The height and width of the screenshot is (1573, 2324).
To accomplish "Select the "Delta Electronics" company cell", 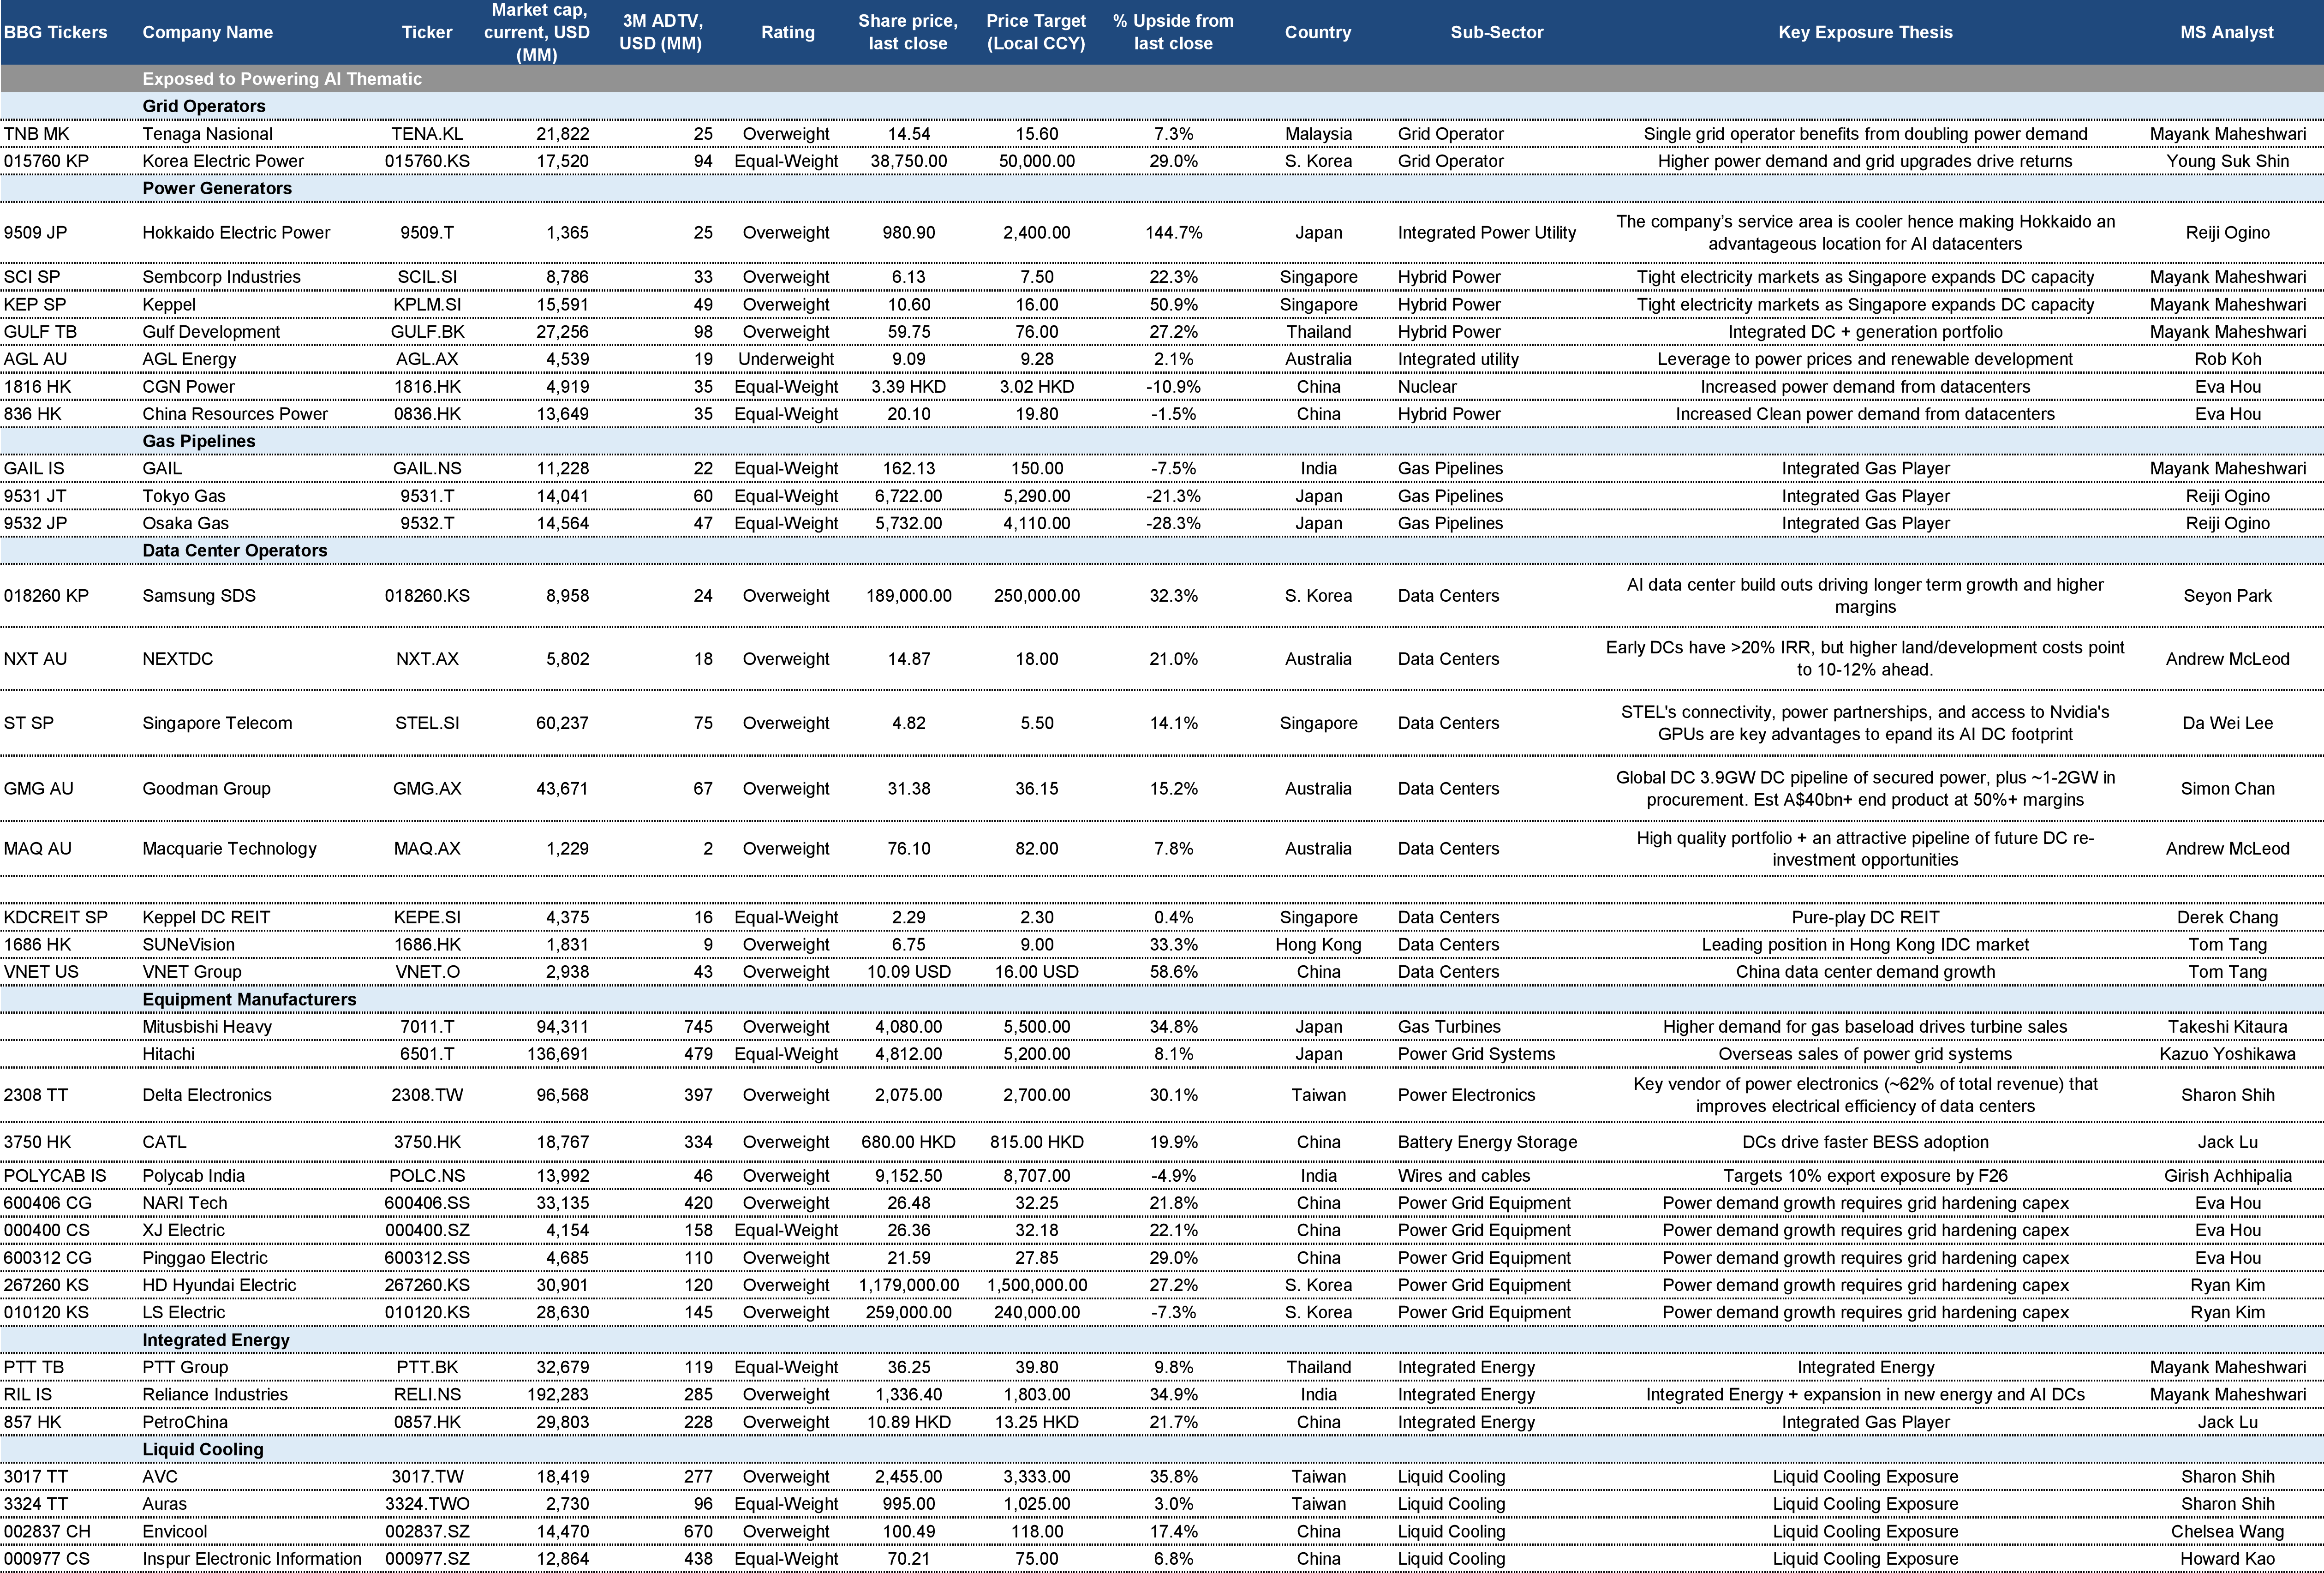I will click(x=207, y=1095).
